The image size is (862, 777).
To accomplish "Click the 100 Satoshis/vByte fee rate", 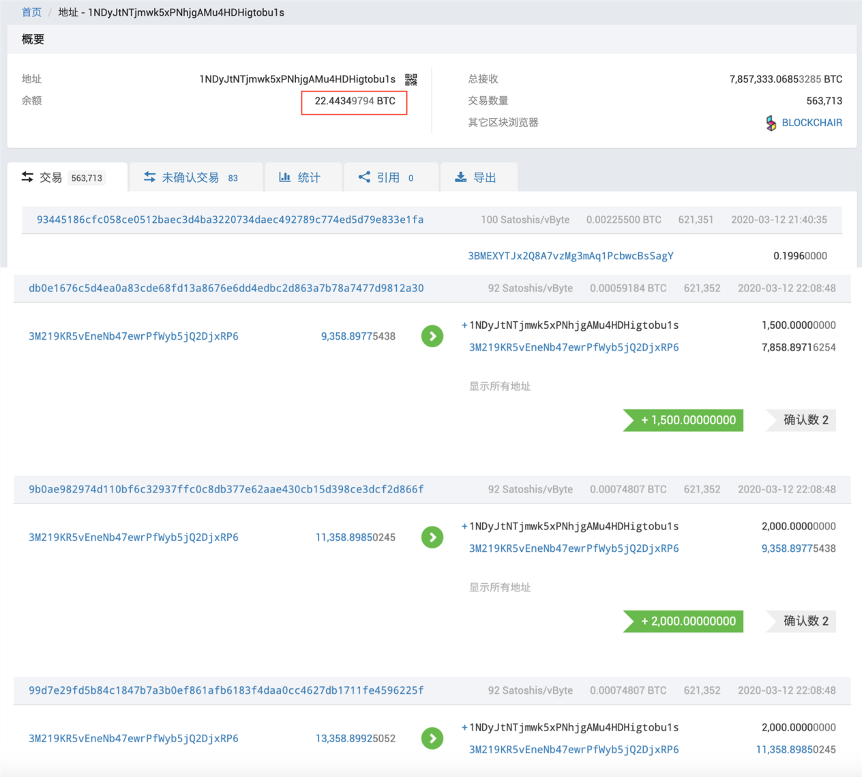I will 525,220.
